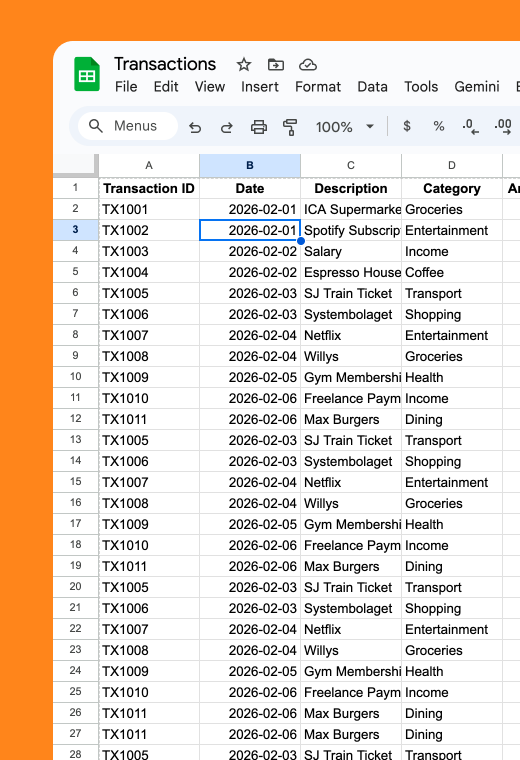The image size is (520, 760).
Task: Rename the Transactions document title
Action: (165, 64)
